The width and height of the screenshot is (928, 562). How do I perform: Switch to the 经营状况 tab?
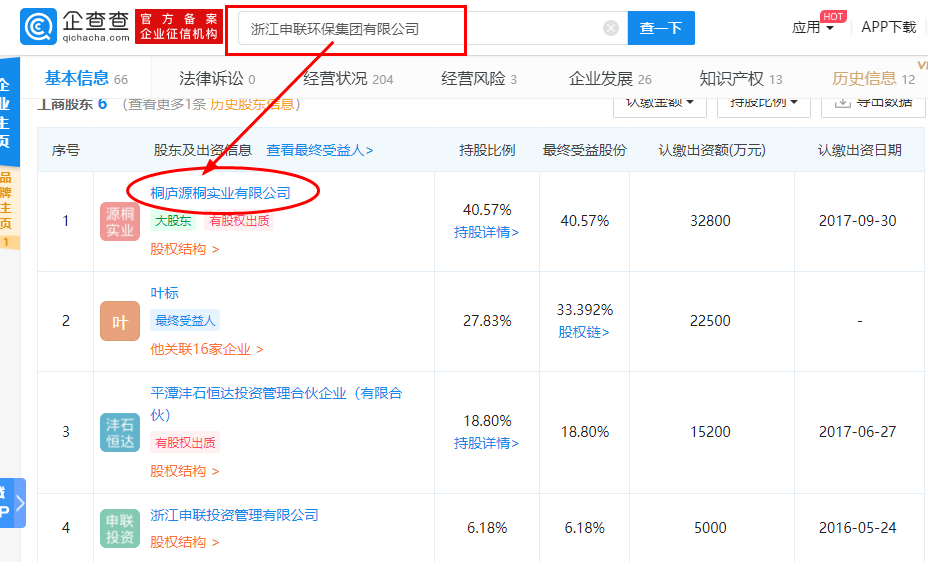click(348, 78)
